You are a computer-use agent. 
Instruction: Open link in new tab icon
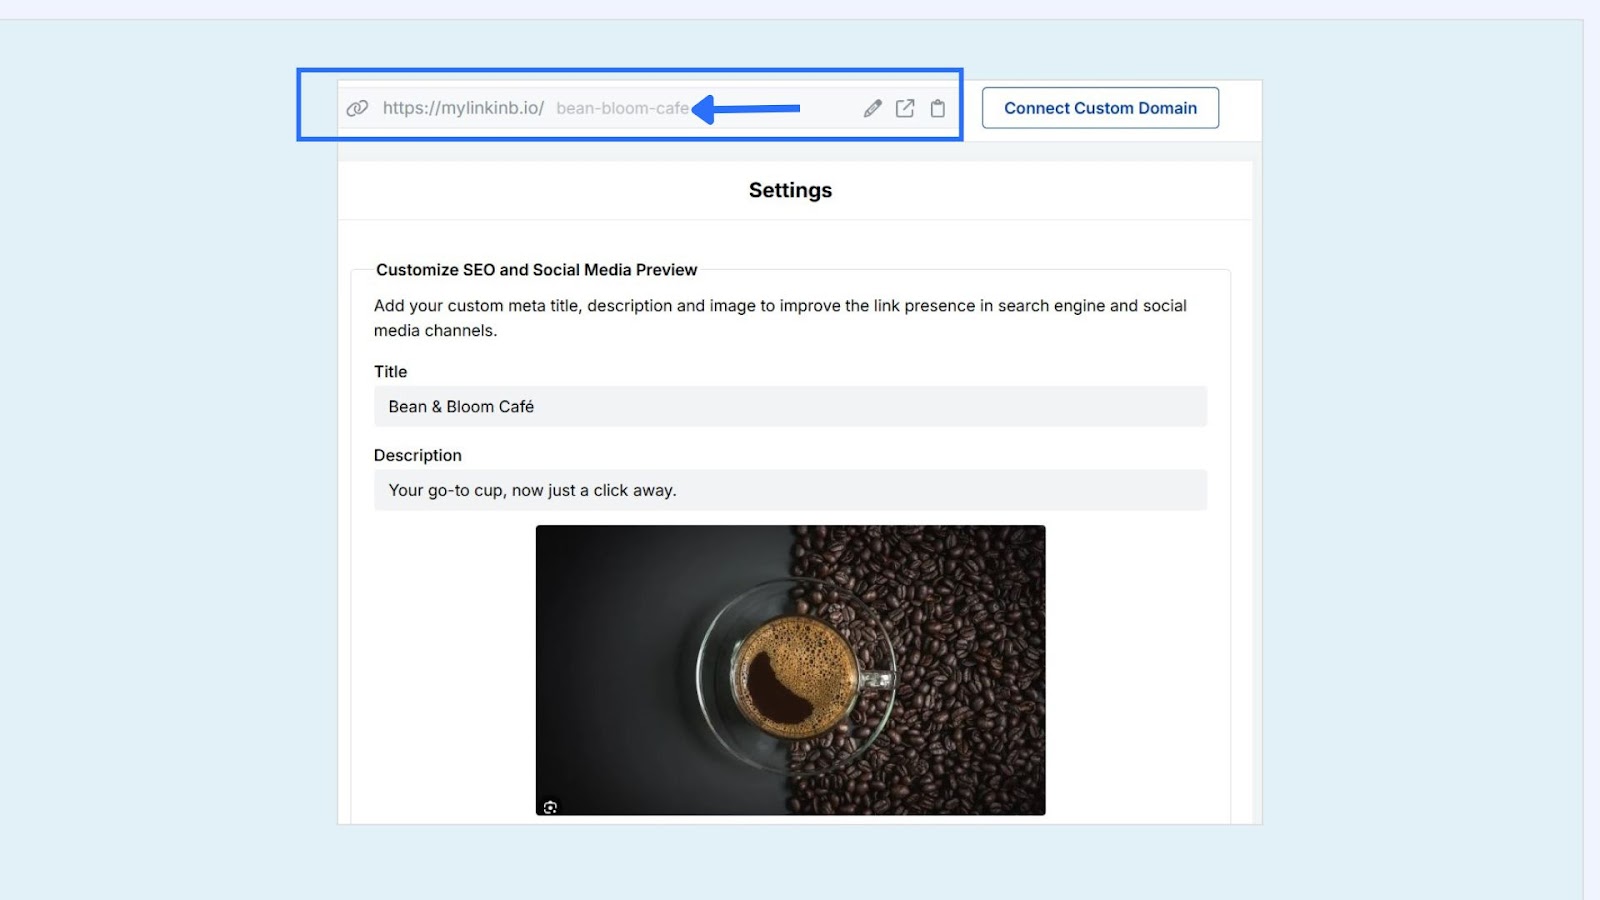click(x=905, y=108)
